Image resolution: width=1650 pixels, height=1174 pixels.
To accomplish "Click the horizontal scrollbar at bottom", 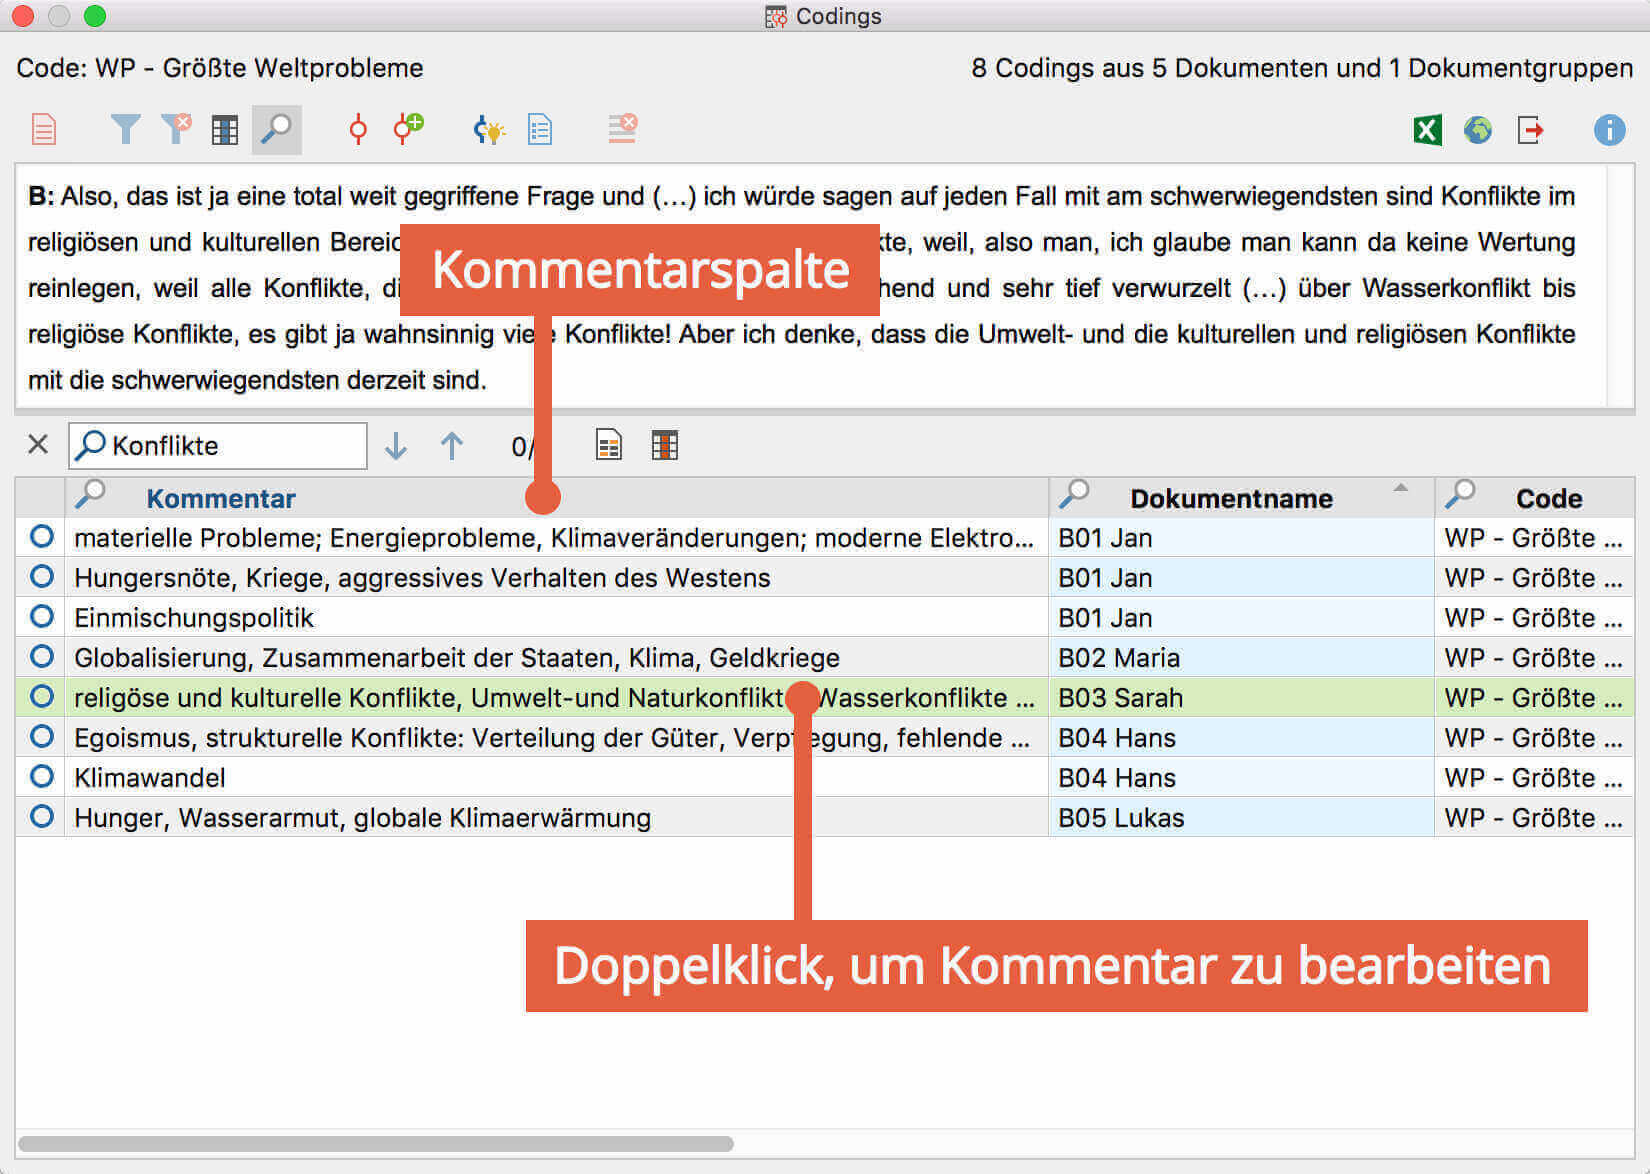I will pyautogui.click(x=376, y=1143).
